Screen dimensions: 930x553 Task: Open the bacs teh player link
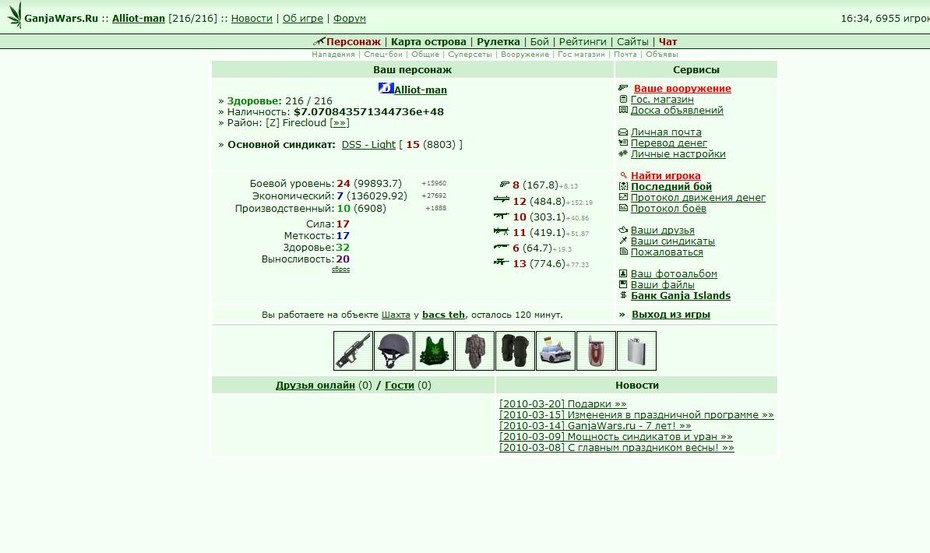click(444, 314)
